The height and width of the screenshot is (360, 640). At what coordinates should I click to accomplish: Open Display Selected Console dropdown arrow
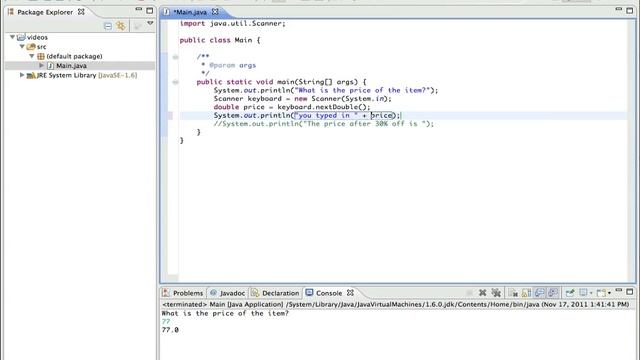[x=591, y=293]
